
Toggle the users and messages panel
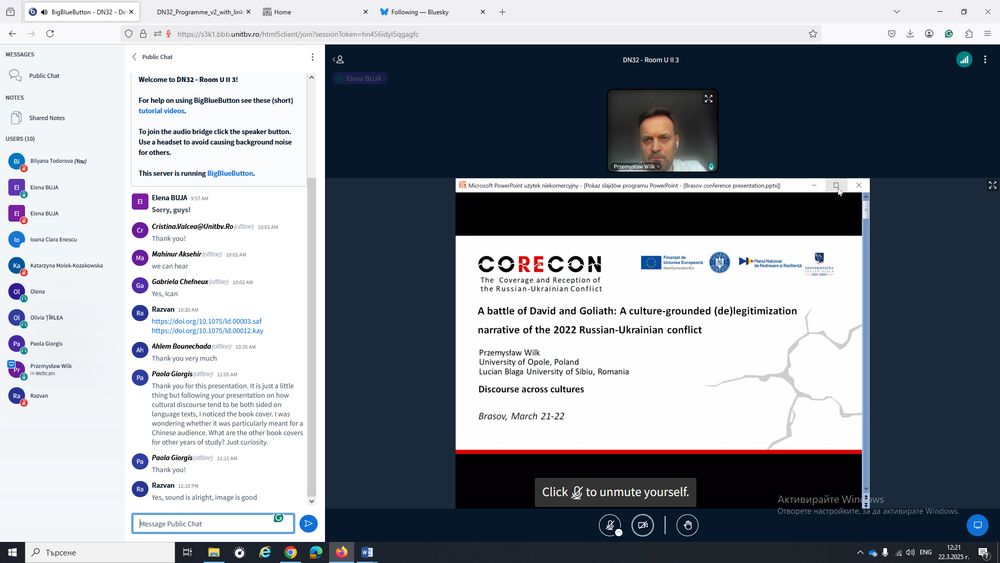click(x=339, y=59)
